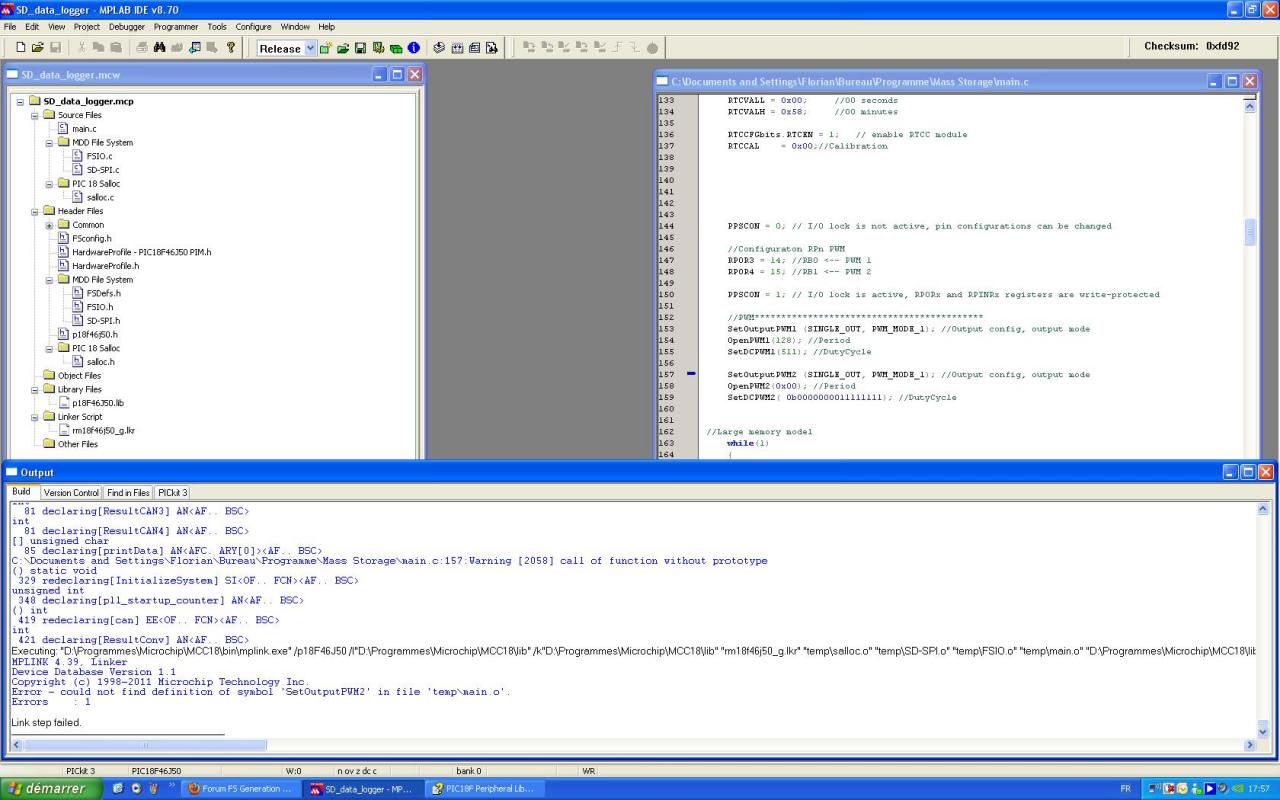Click the Output panel vertical scroll down arrow

[x=1262, y=731]
